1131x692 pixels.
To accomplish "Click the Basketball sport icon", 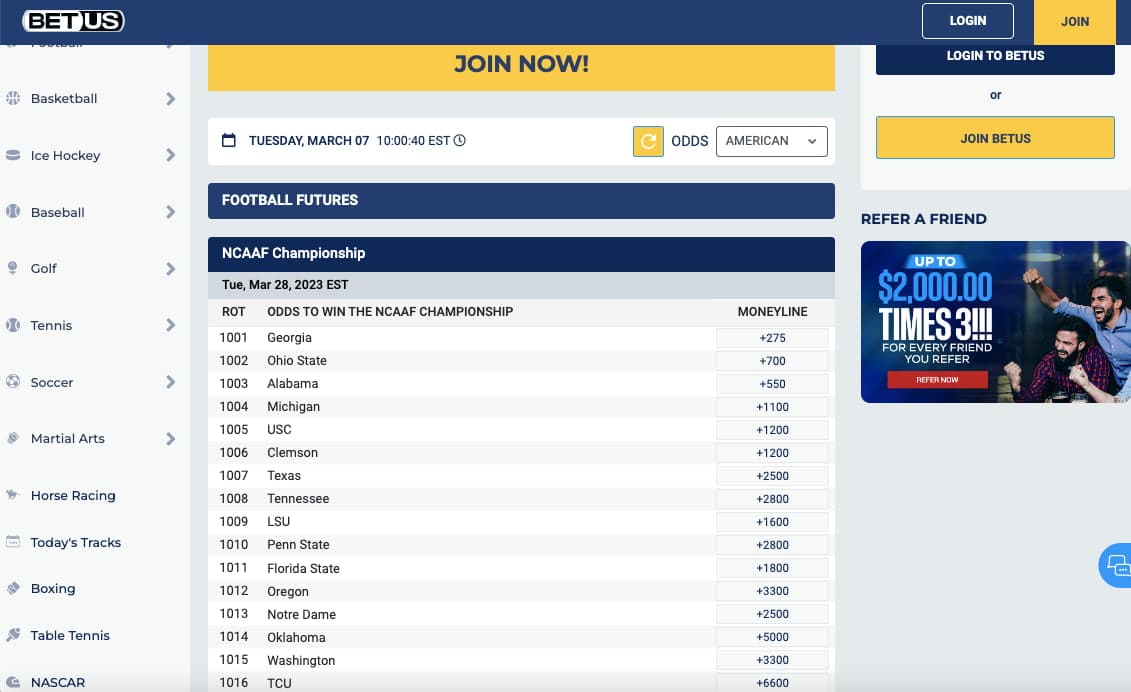I will 13,98.
